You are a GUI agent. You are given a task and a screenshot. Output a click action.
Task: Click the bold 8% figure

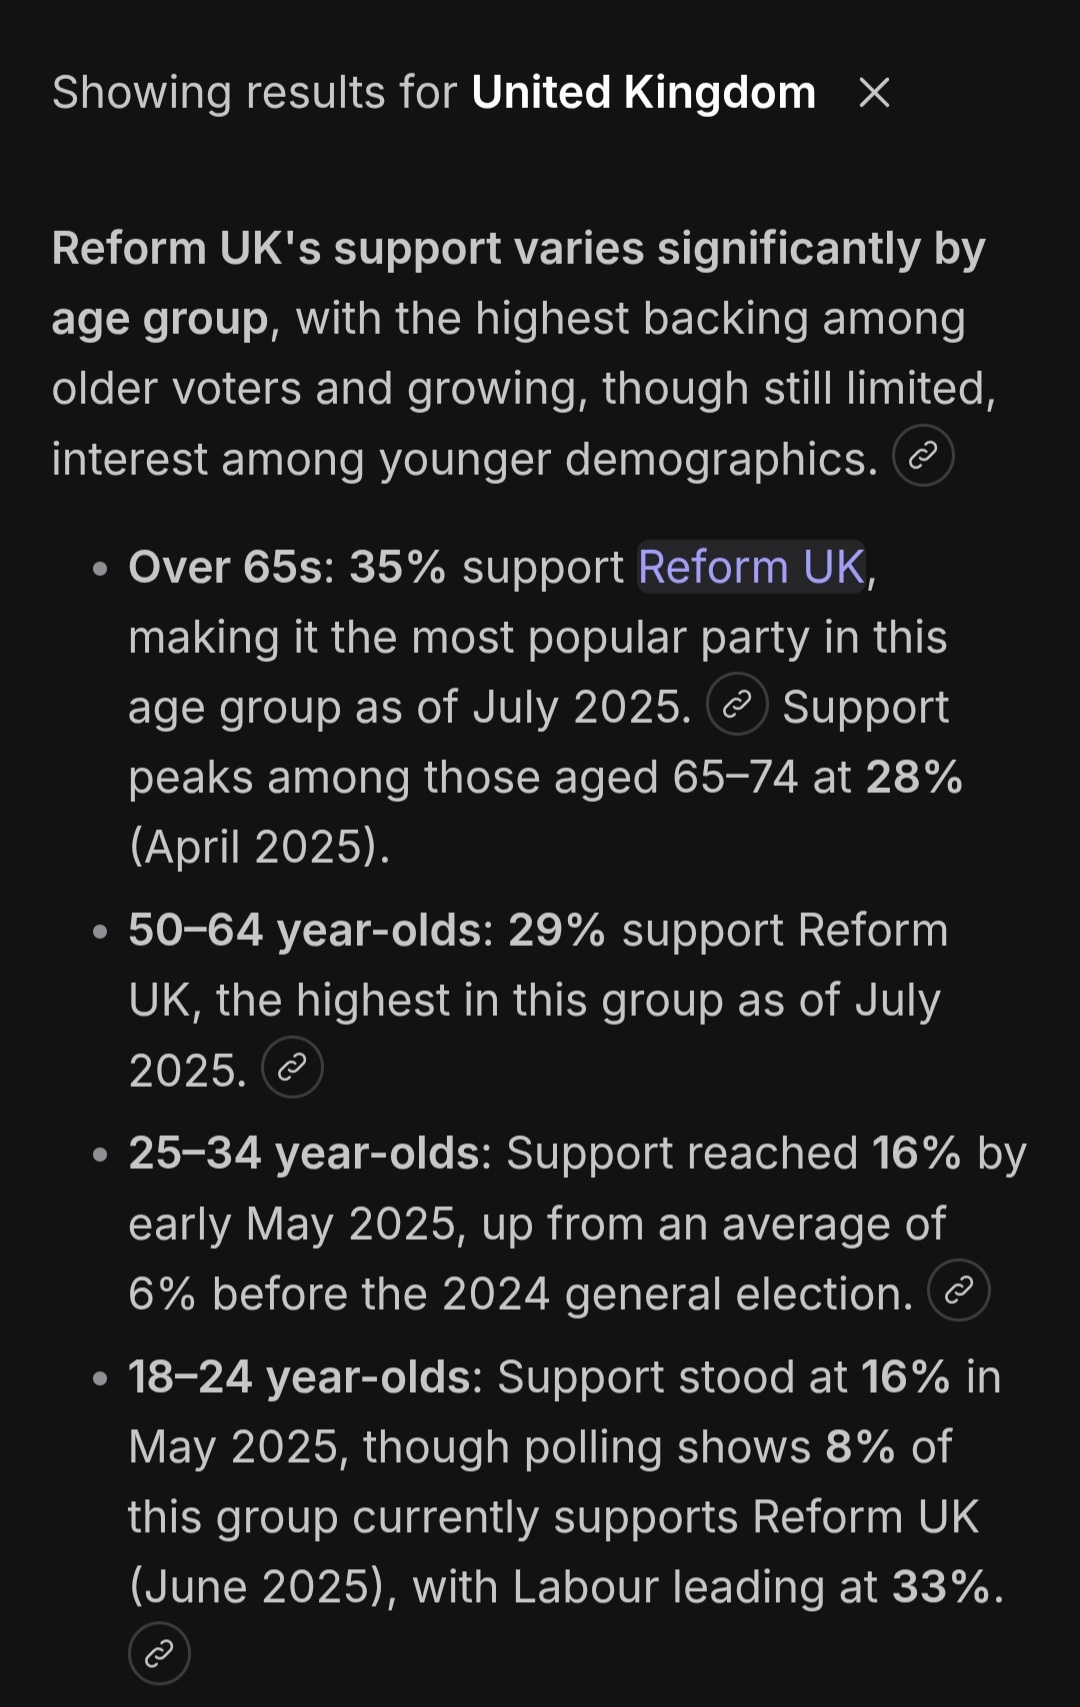859,1447
